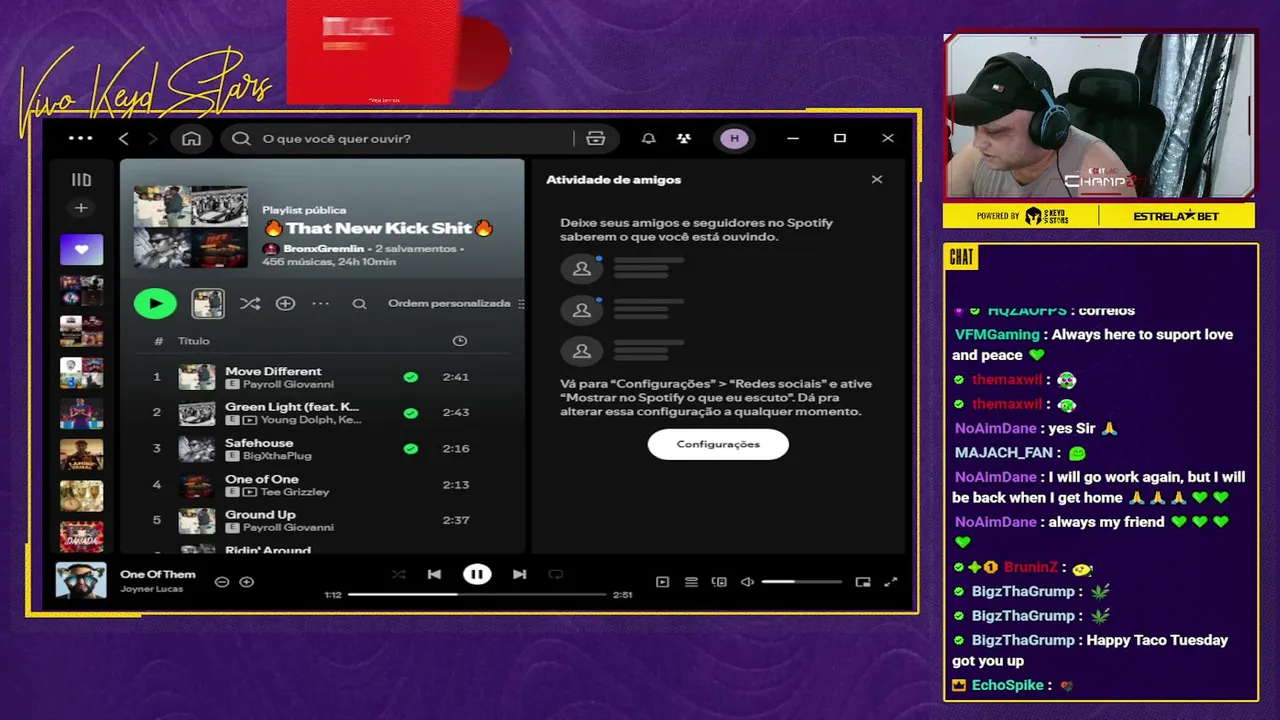Image resolution: width=1280 pixels, height=720 pixels.
Task: Toggle repeat in the player bar
Action: click(x=556, y=574)
